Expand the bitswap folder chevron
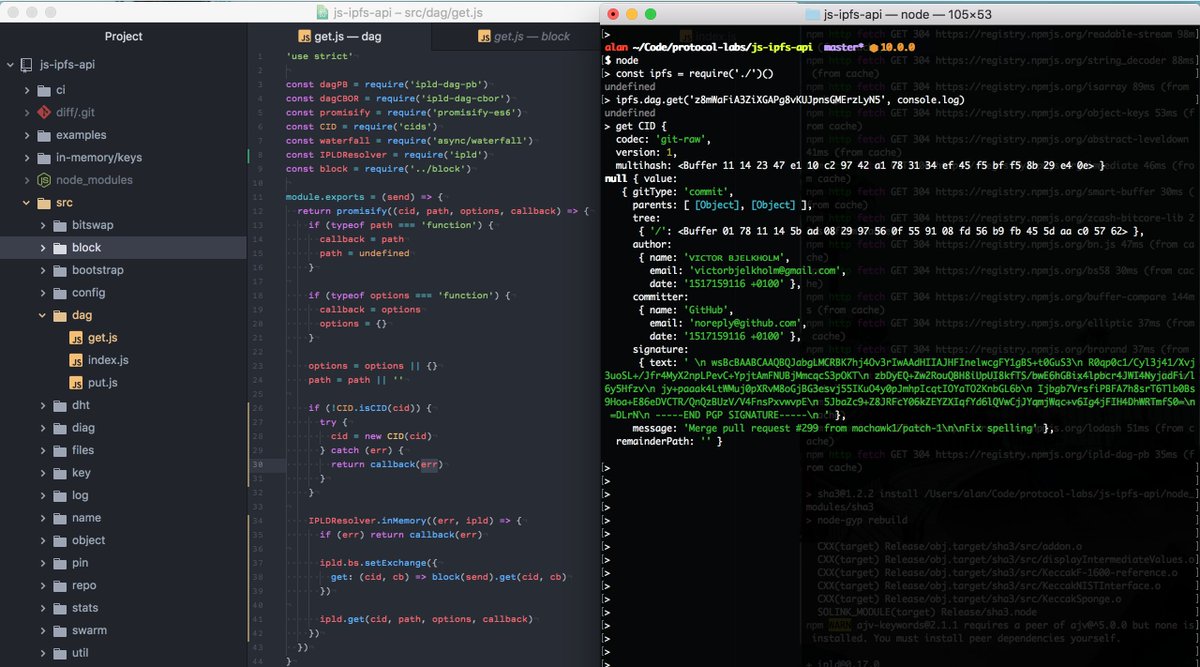Image resolution: width=1200 pixels, height=667 pixels. coord(43,225)
